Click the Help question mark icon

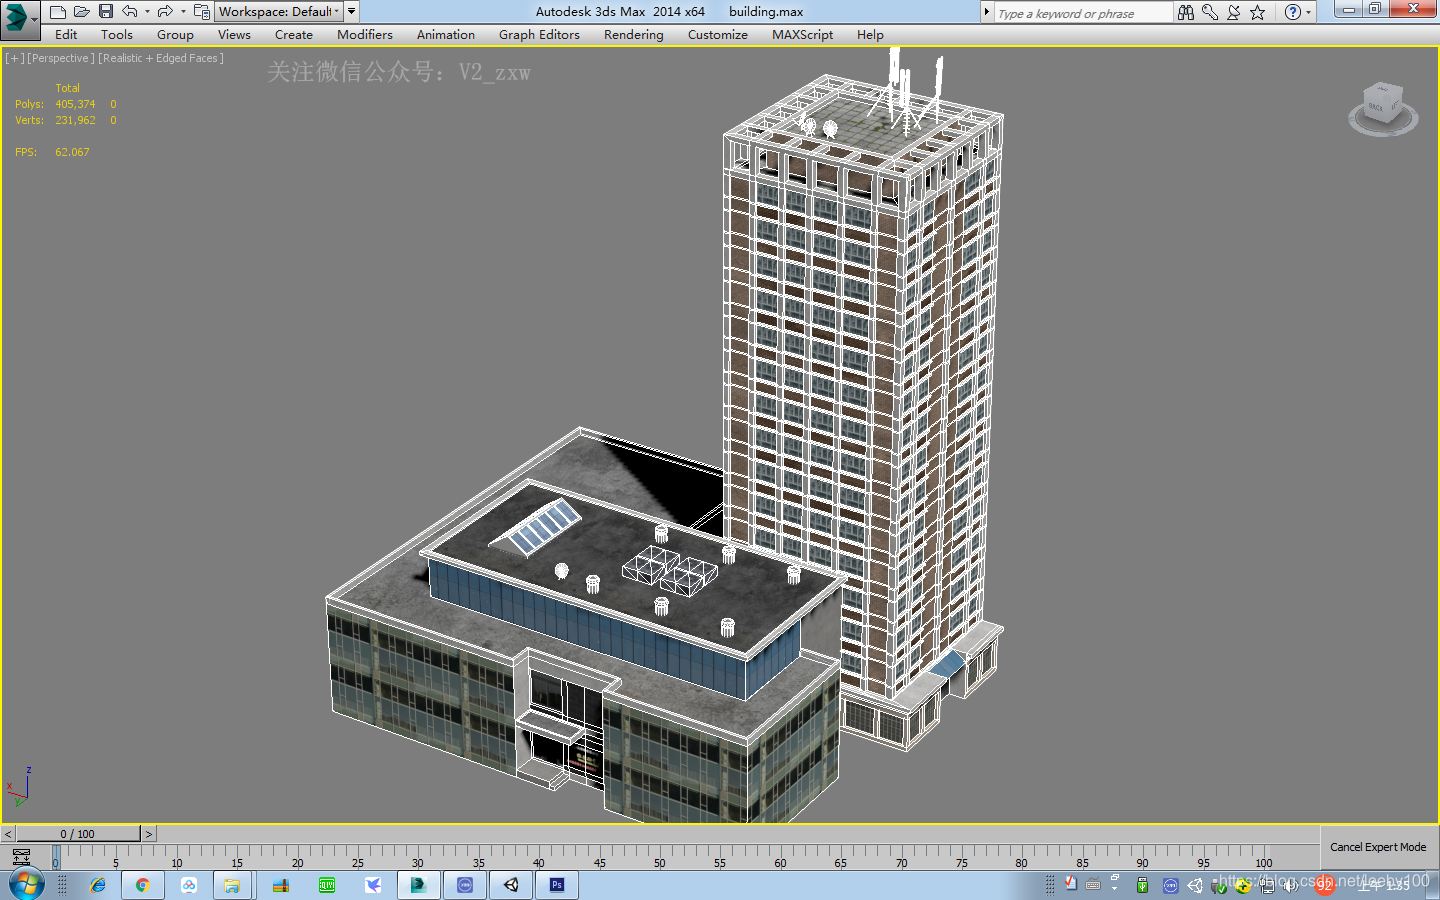[1292, 13]
